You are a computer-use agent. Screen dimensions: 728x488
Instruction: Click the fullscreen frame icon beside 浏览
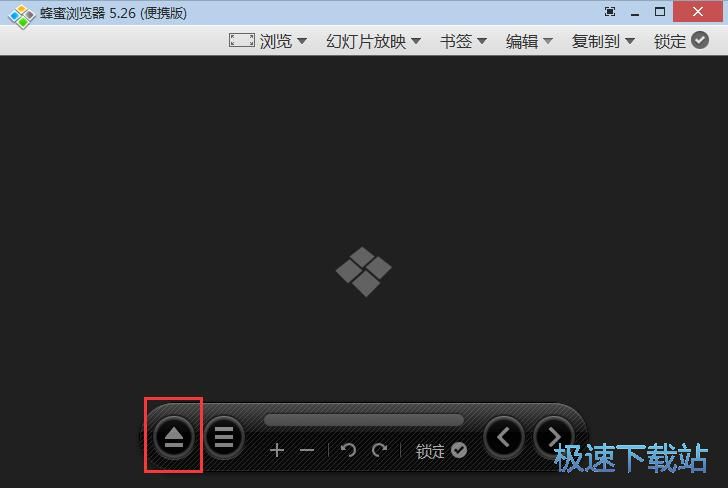241,40
